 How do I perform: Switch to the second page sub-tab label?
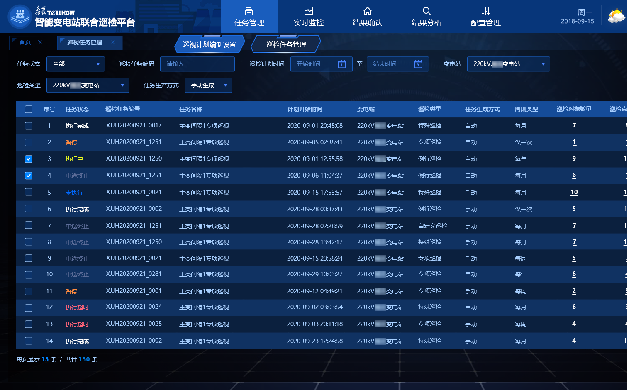[85, 42]
